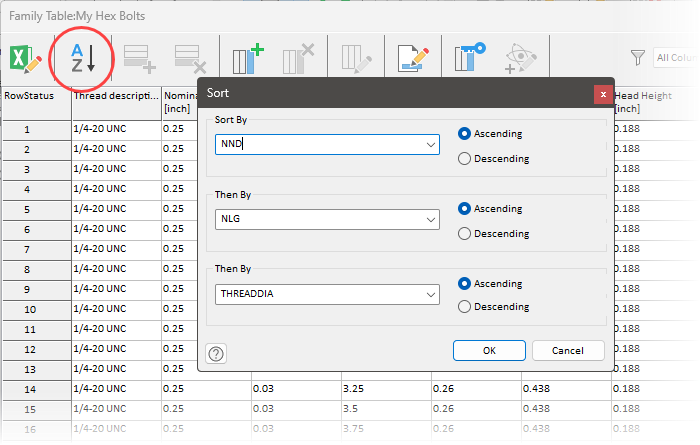This screenshot has height=445, width=700.
Task: Select row number 14 header
Action: (x=37, y=390)
